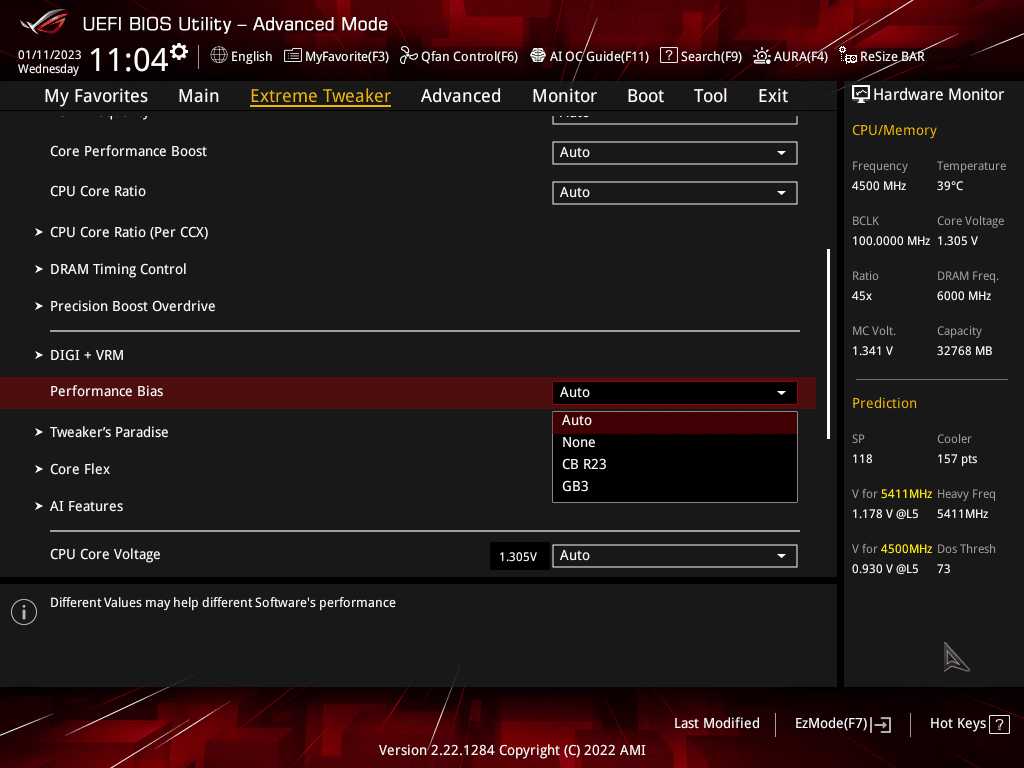Viewport: 1024px width, 768px height.
Task: Select the CPU Core Voltage label
Action: click(x=105, y=554)
